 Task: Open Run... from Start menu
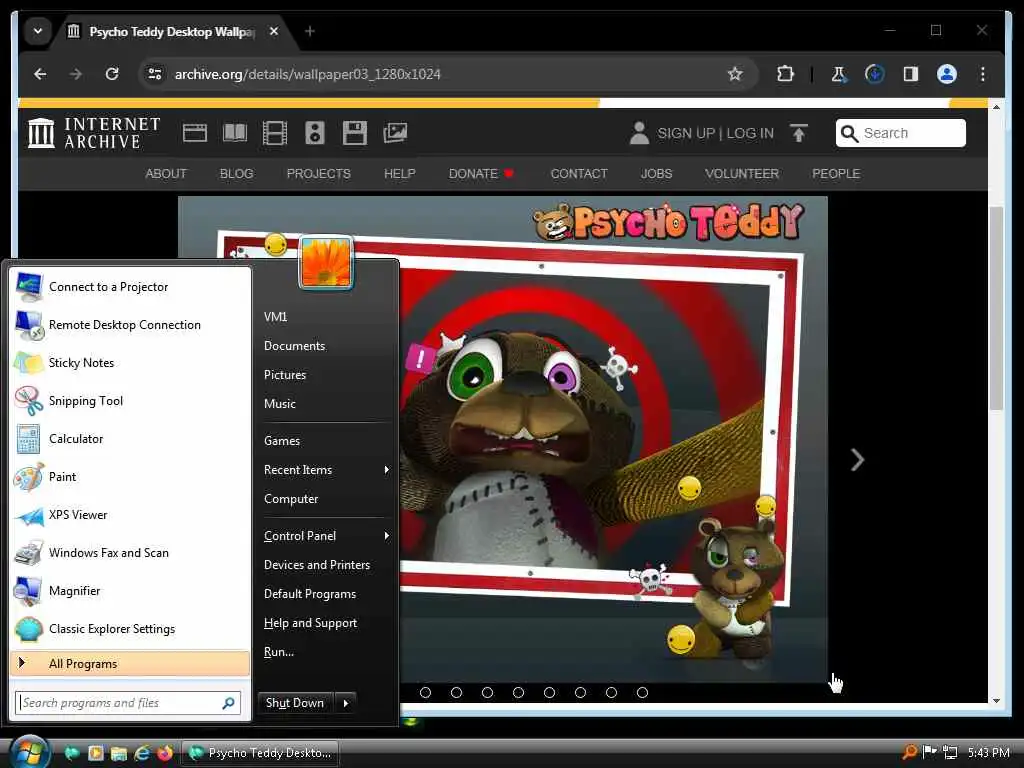coord(279,652)
